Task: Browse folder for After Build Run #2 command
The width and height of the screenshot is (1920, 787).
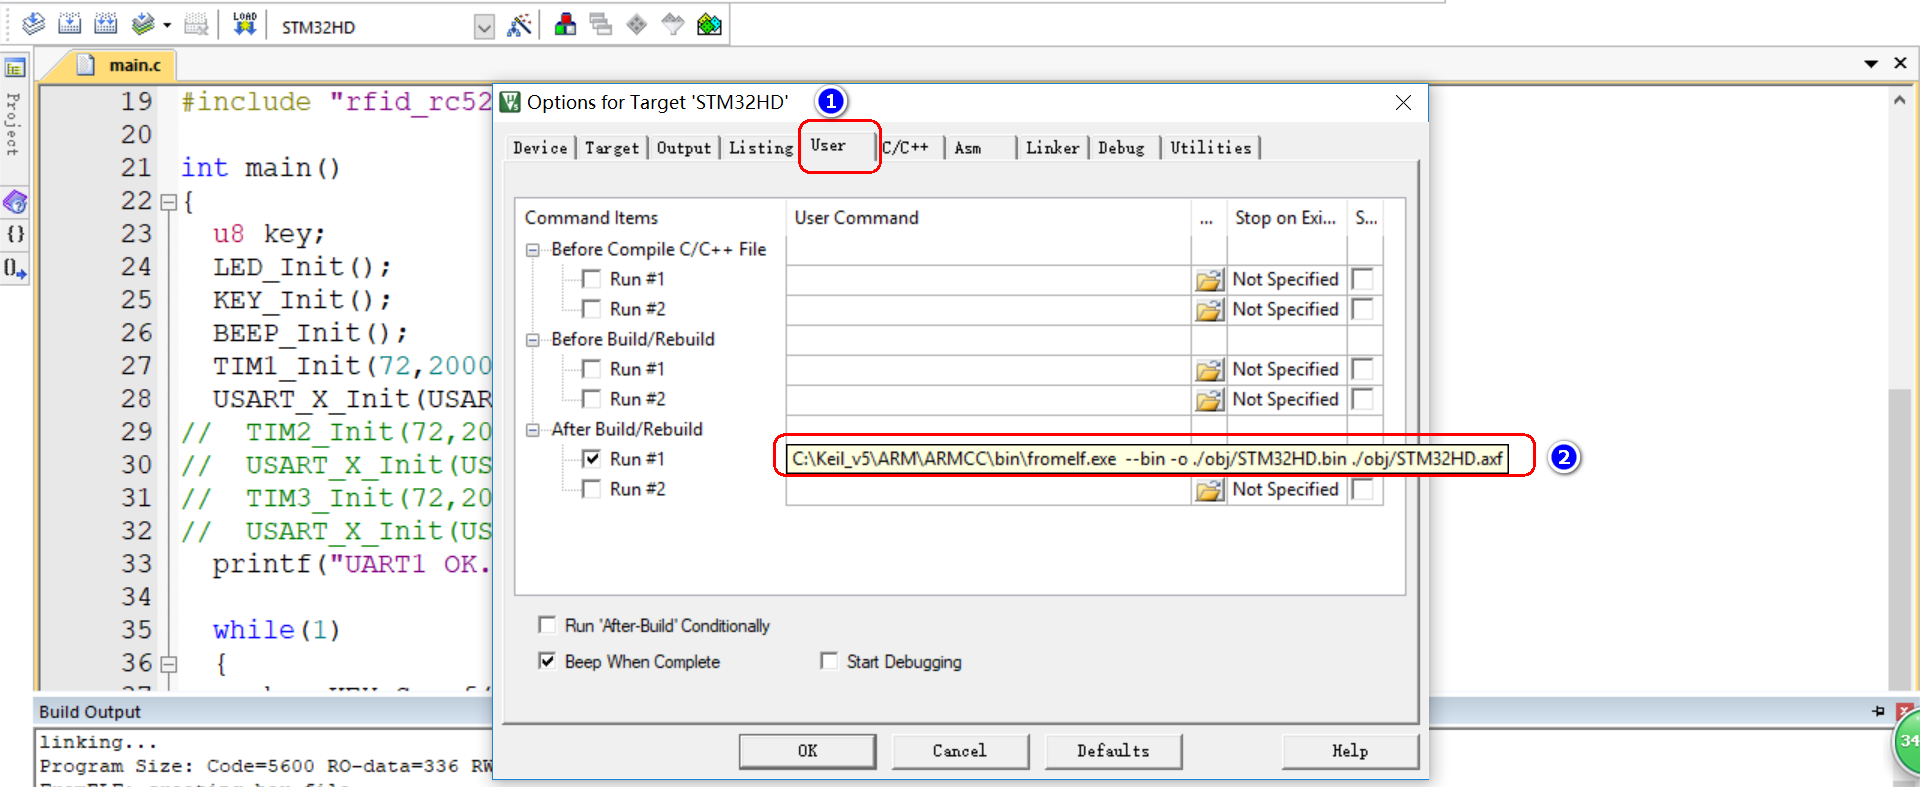Action: [1210, 490]
